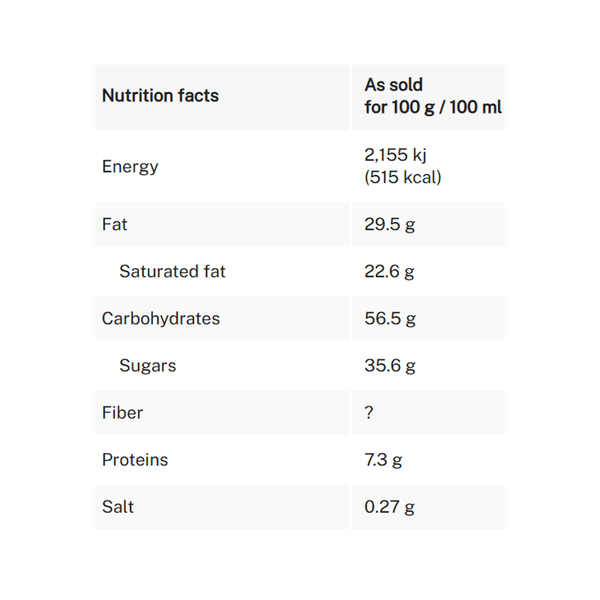Select the Fat row label

tap(115, 224)
